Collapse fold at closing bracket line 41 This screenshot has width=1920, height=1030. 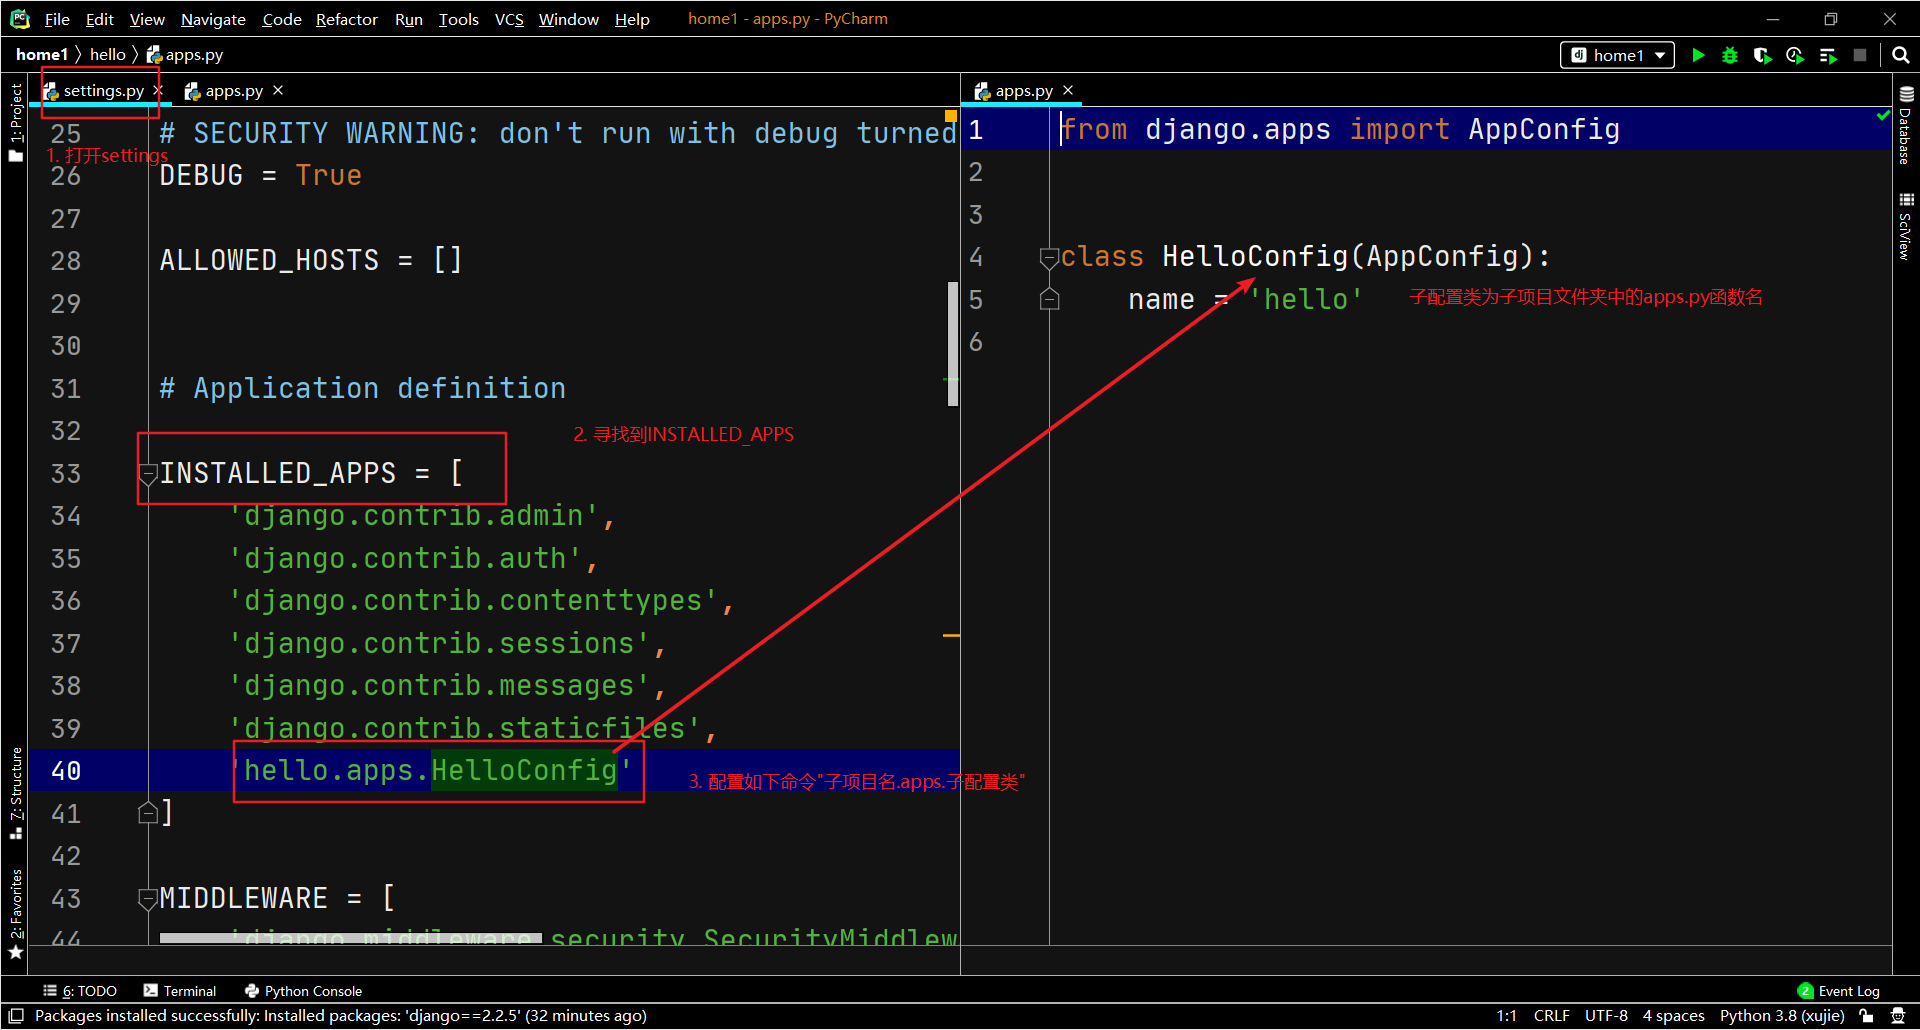pyautogui.click(x=148, y=813)
